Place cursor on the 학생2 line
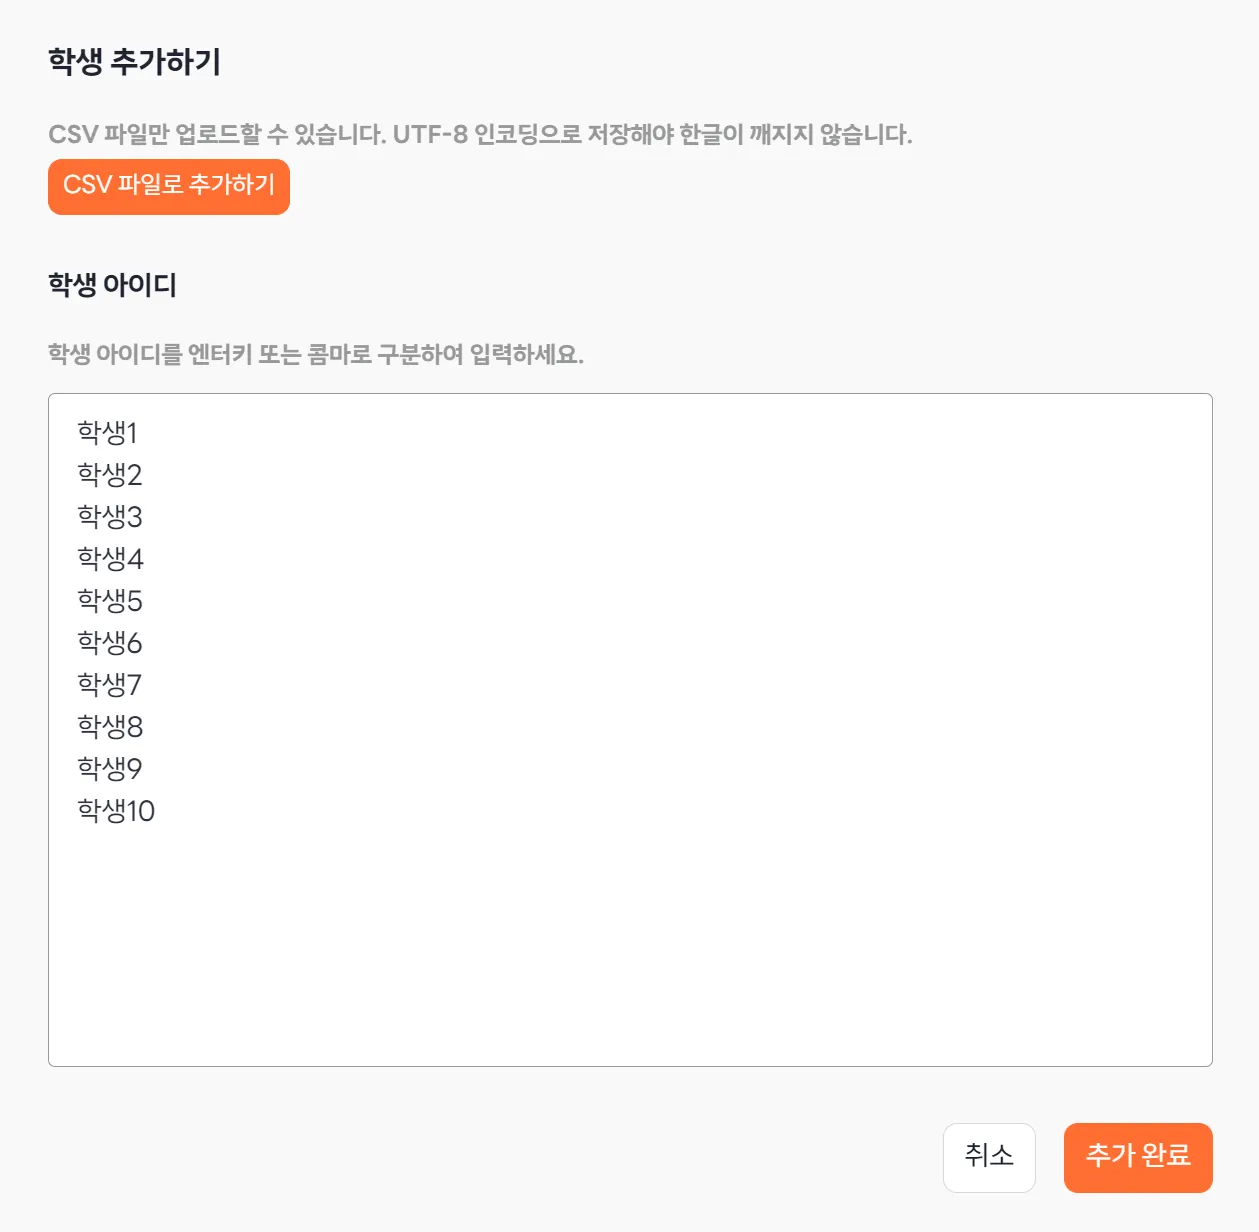 click(110, 475)
